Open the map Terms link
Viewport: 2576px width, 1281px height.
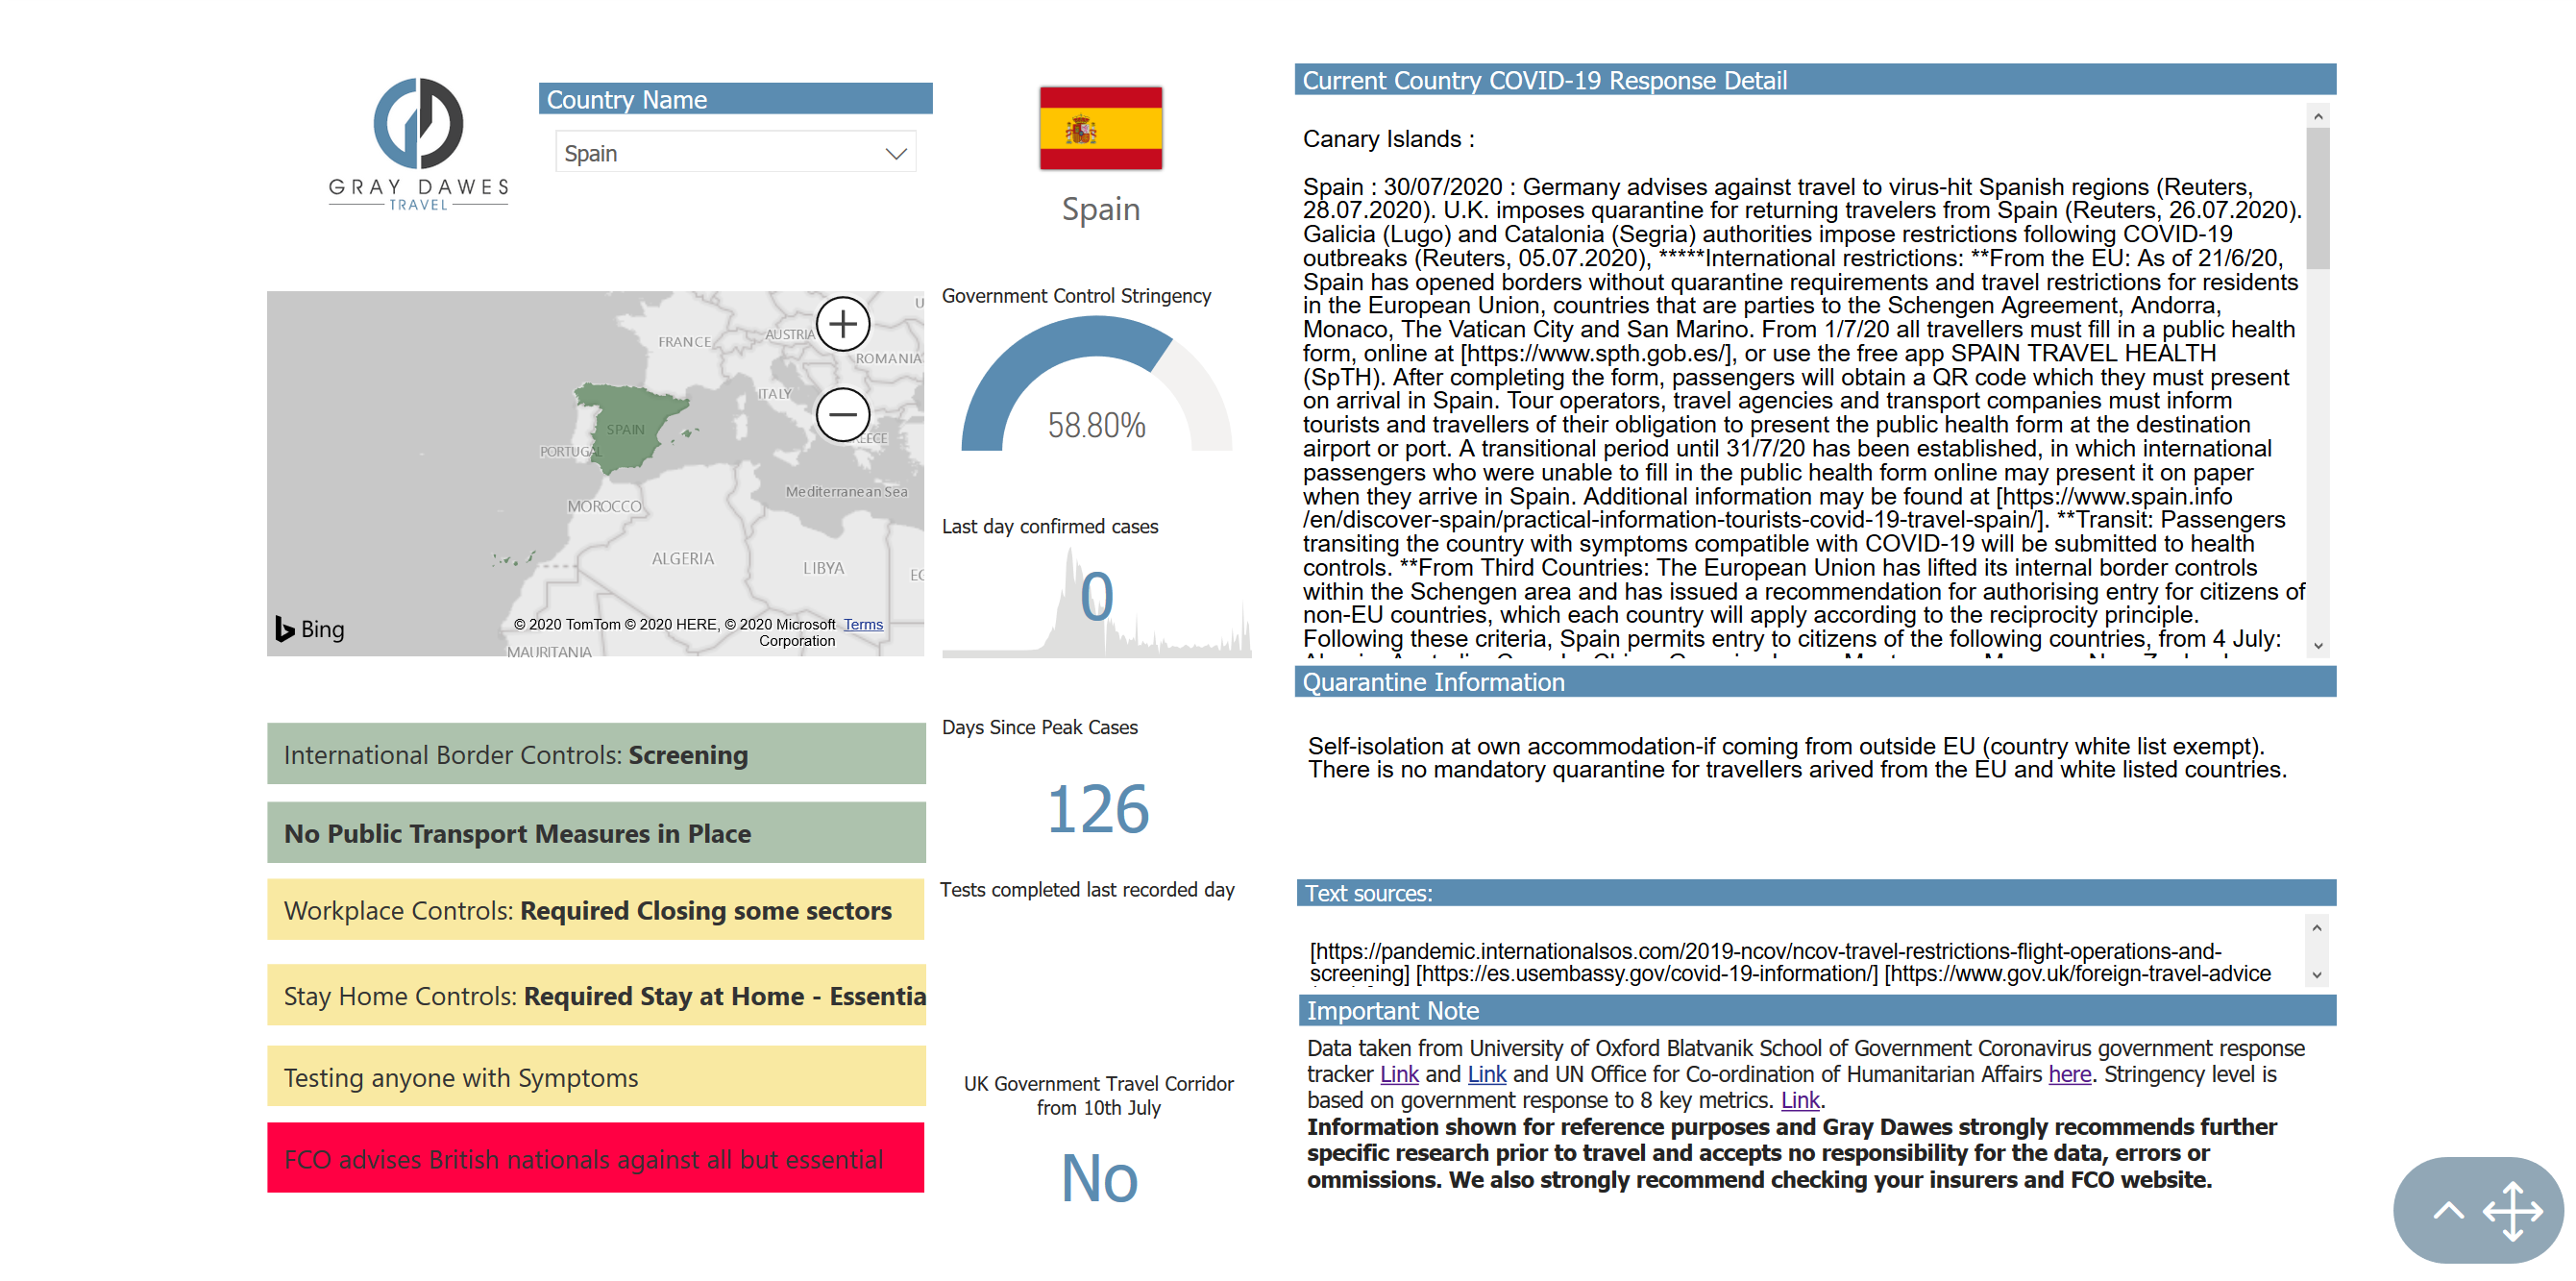point(863,624)
